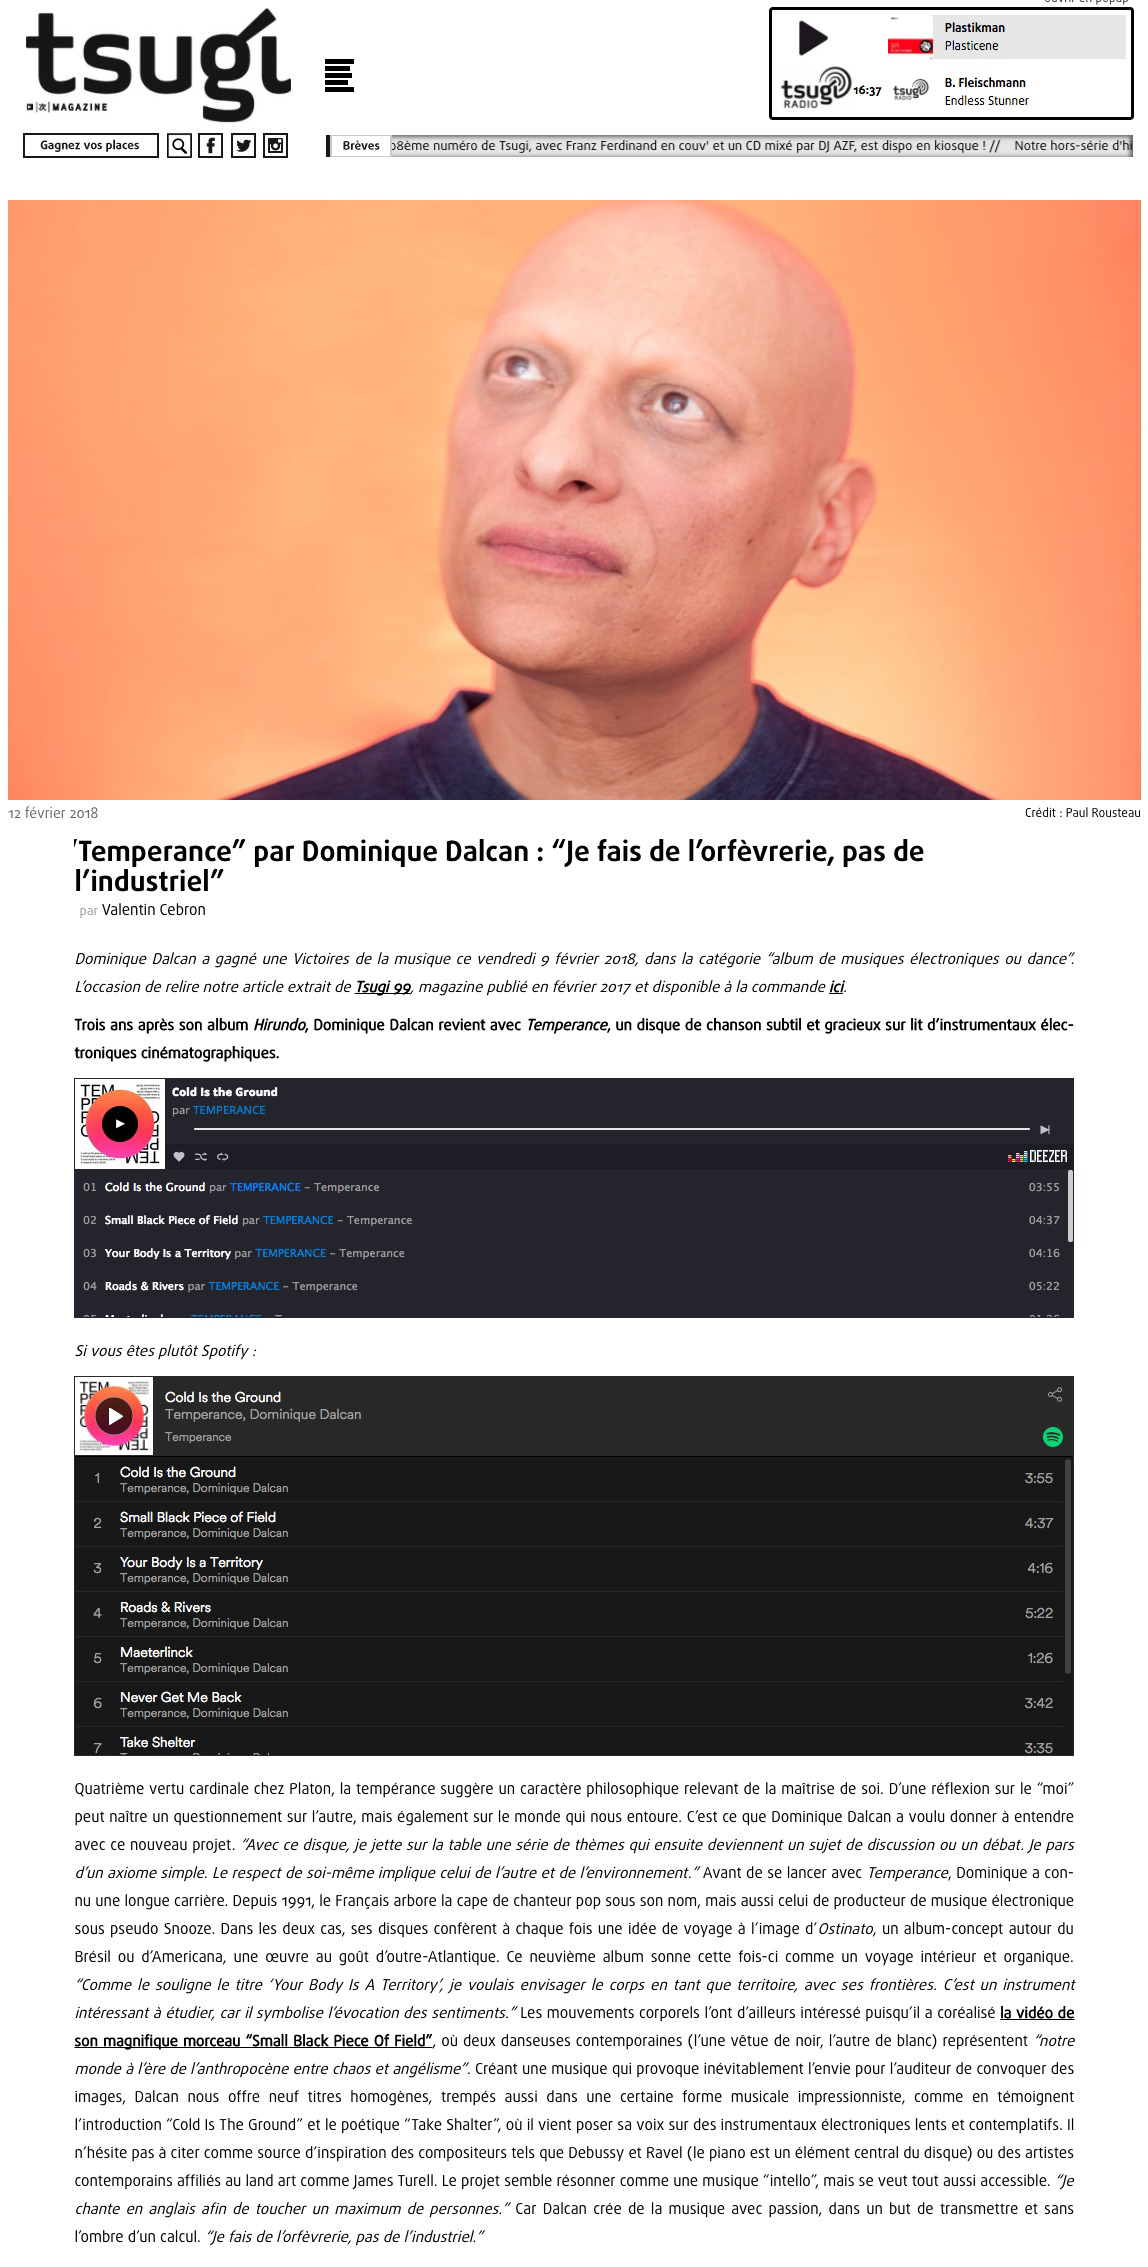
Task: Select Maeterlinck in the Spotify tracklist
Action: click(573, 1659)
